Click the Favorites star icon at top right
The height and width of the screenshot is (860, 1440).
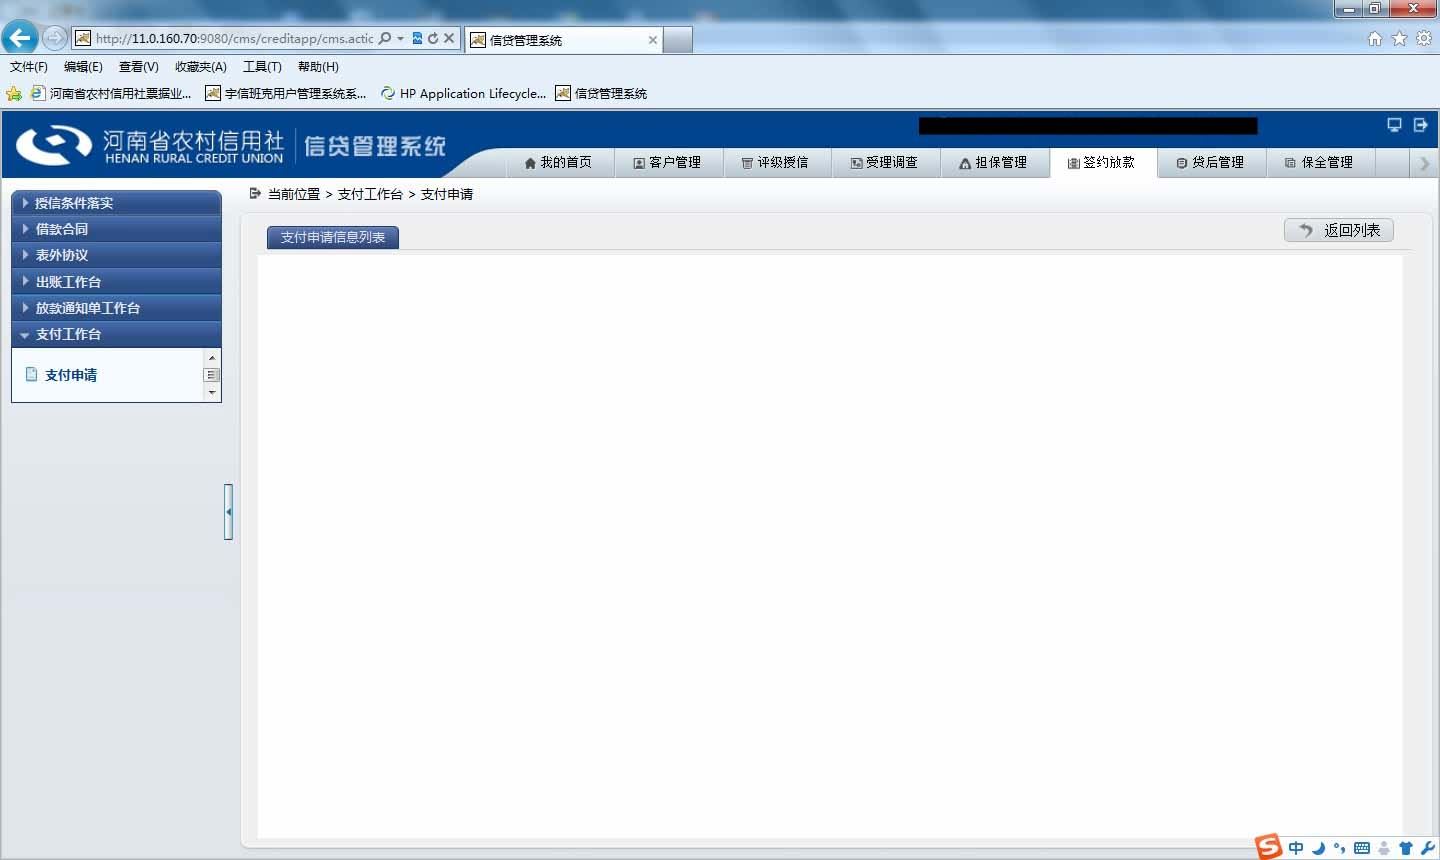coord(1399,38)
